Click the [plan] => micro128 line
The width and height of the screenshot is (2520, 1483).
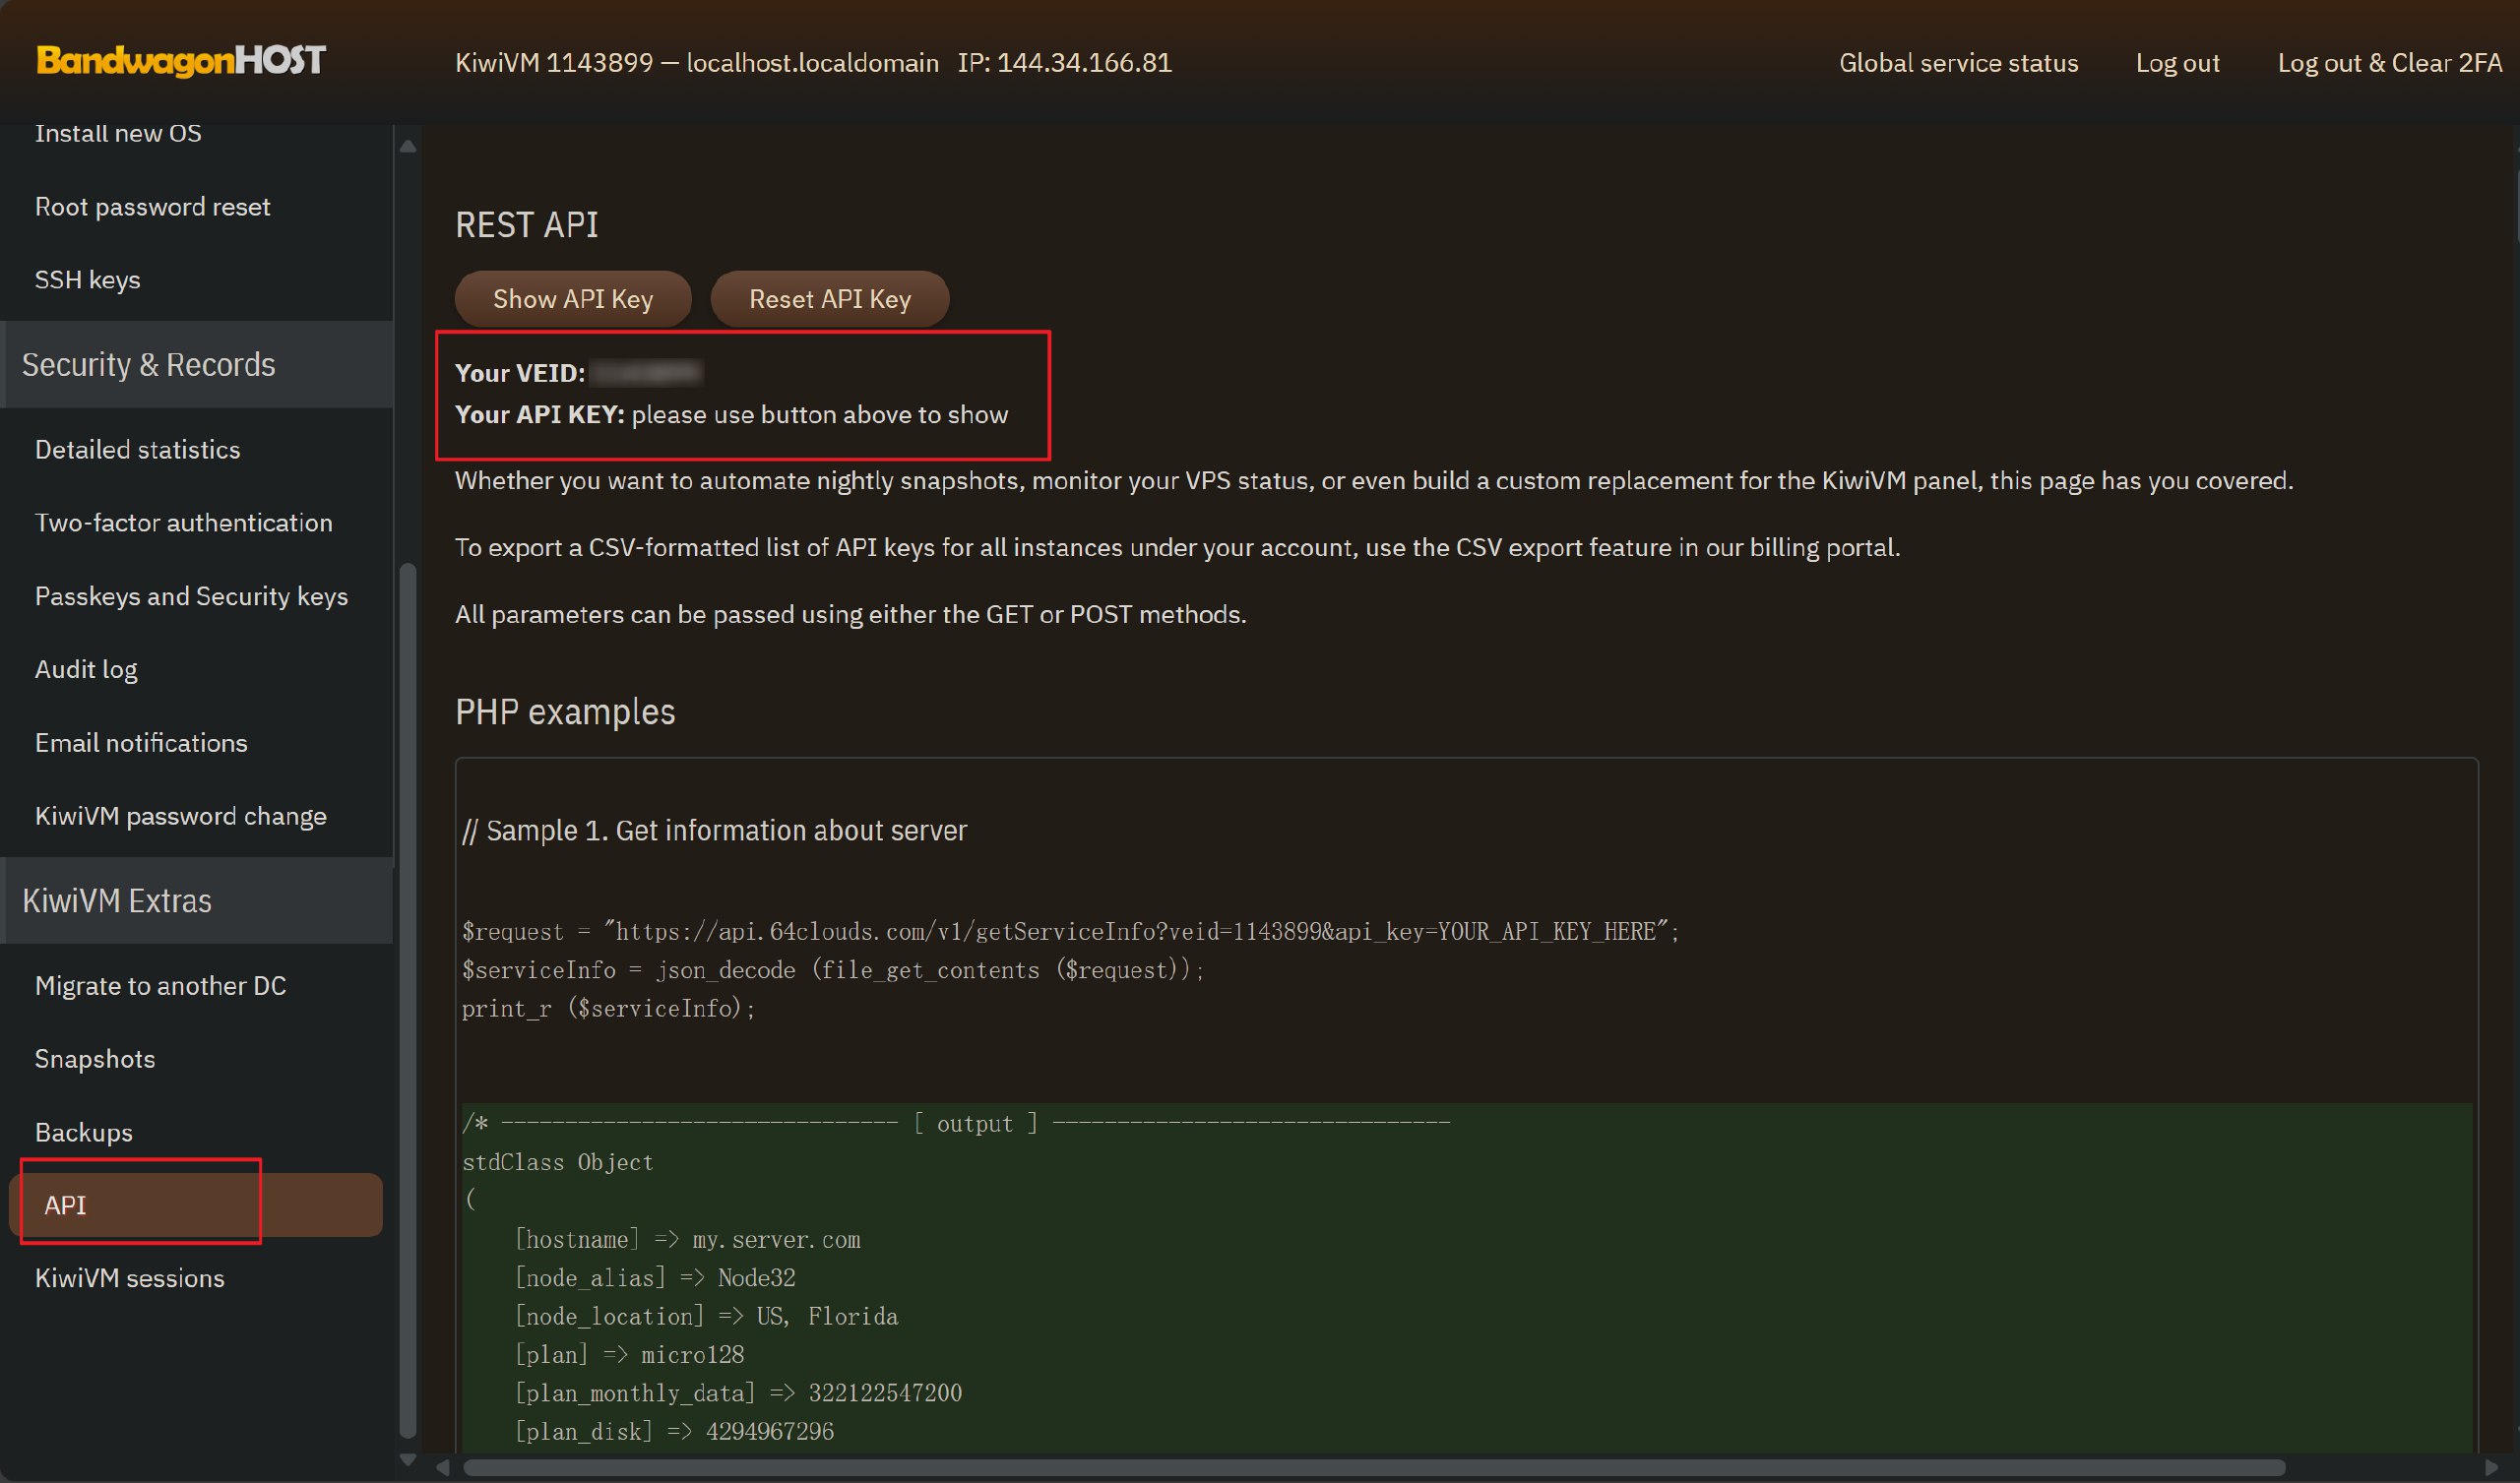(629, 1355)
